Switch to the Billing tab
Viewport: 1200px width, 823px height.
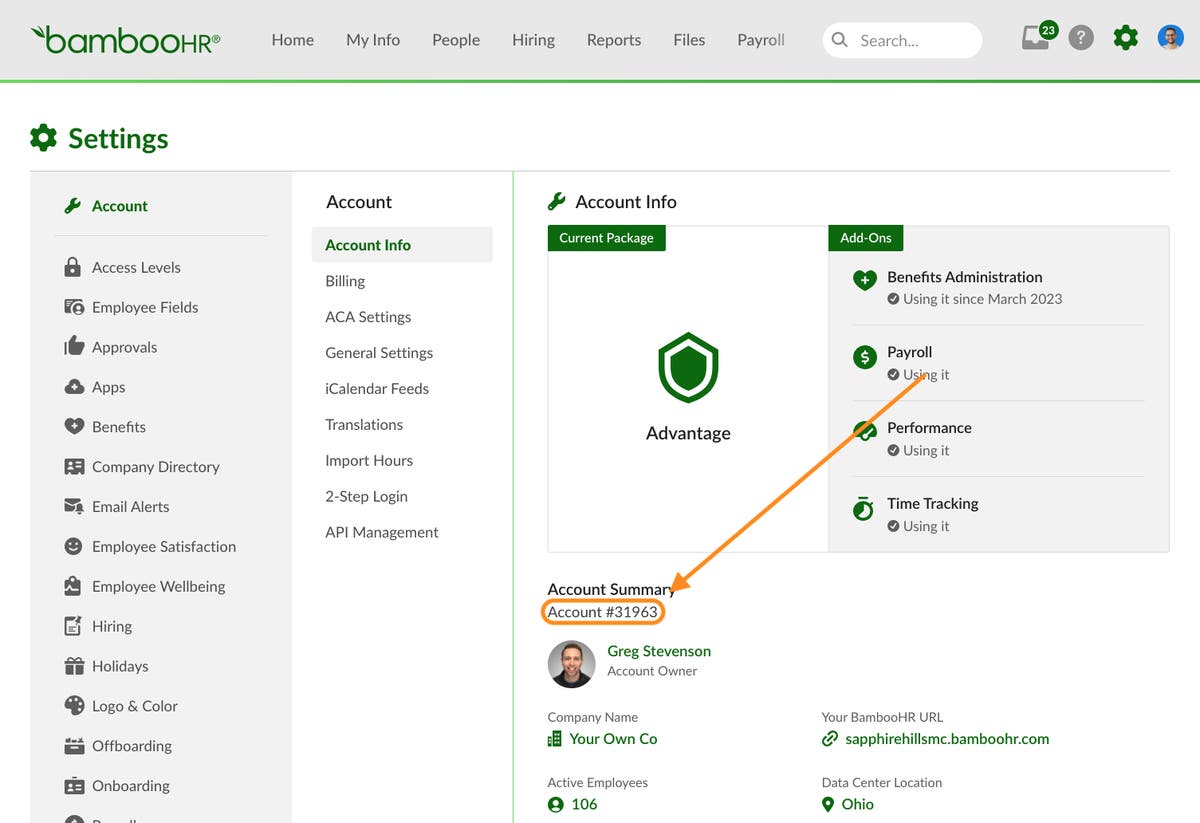344,281
